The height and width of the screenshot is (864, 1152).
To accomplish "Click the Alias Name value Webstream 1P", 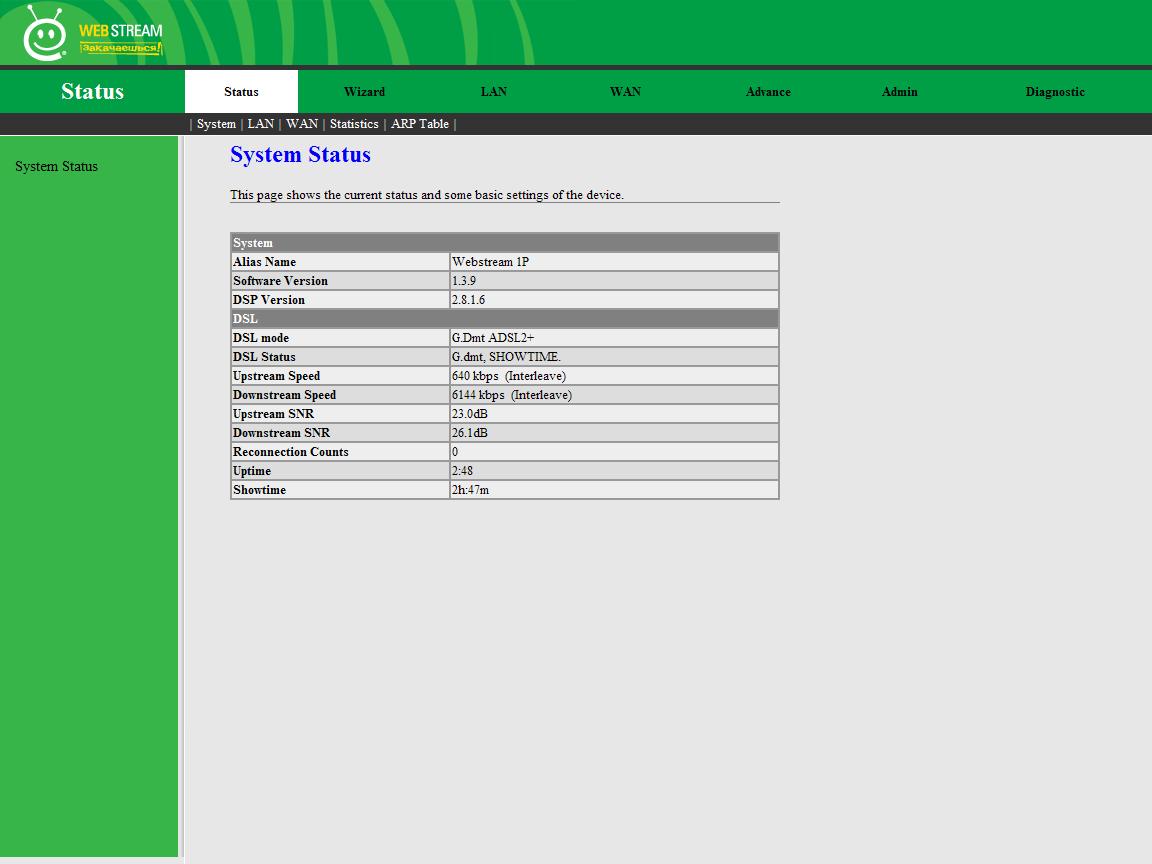I will click(490, 262).
